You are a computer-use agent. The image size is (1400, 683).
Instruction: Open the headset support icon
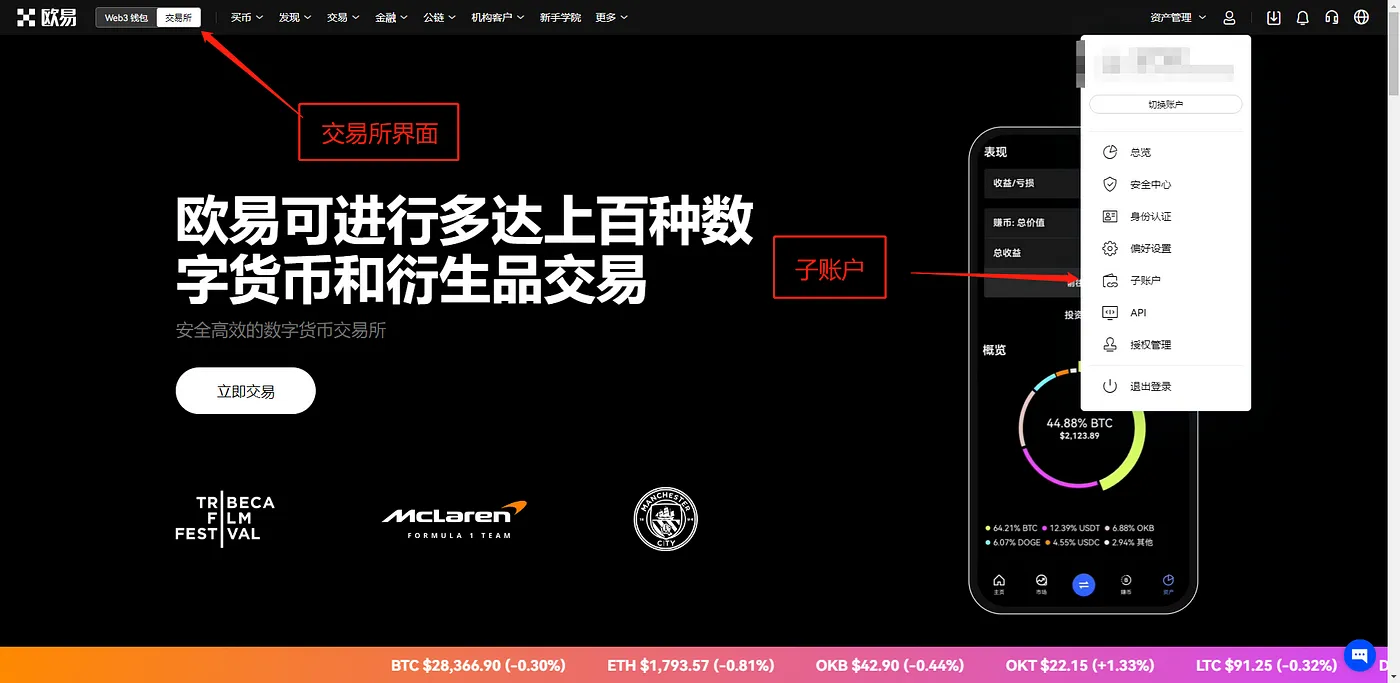click(x=1331, y=17)
